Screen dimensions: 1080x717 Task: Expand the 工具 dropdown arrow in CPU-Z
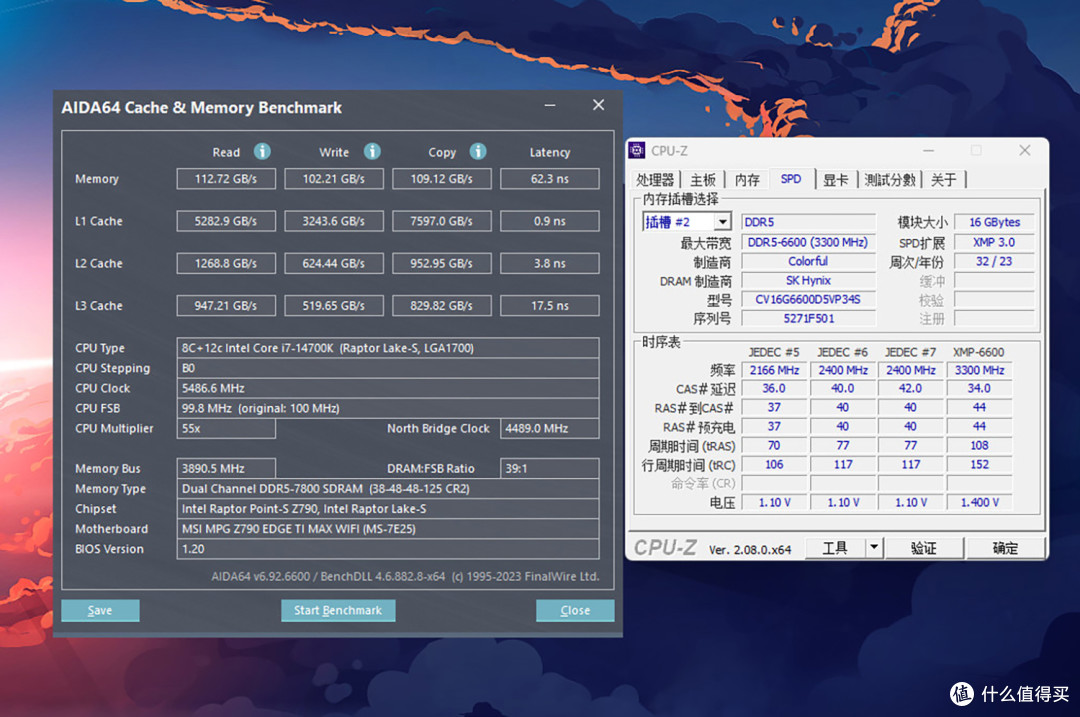873,548
